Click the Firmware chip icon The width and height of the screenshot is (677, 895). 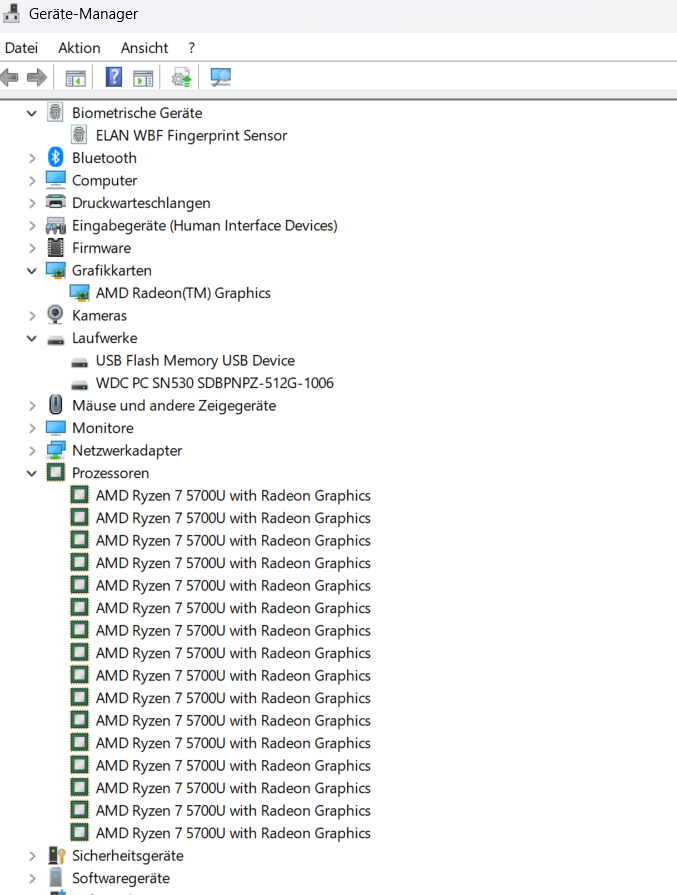pyautogui.click(x=55, y=247)
